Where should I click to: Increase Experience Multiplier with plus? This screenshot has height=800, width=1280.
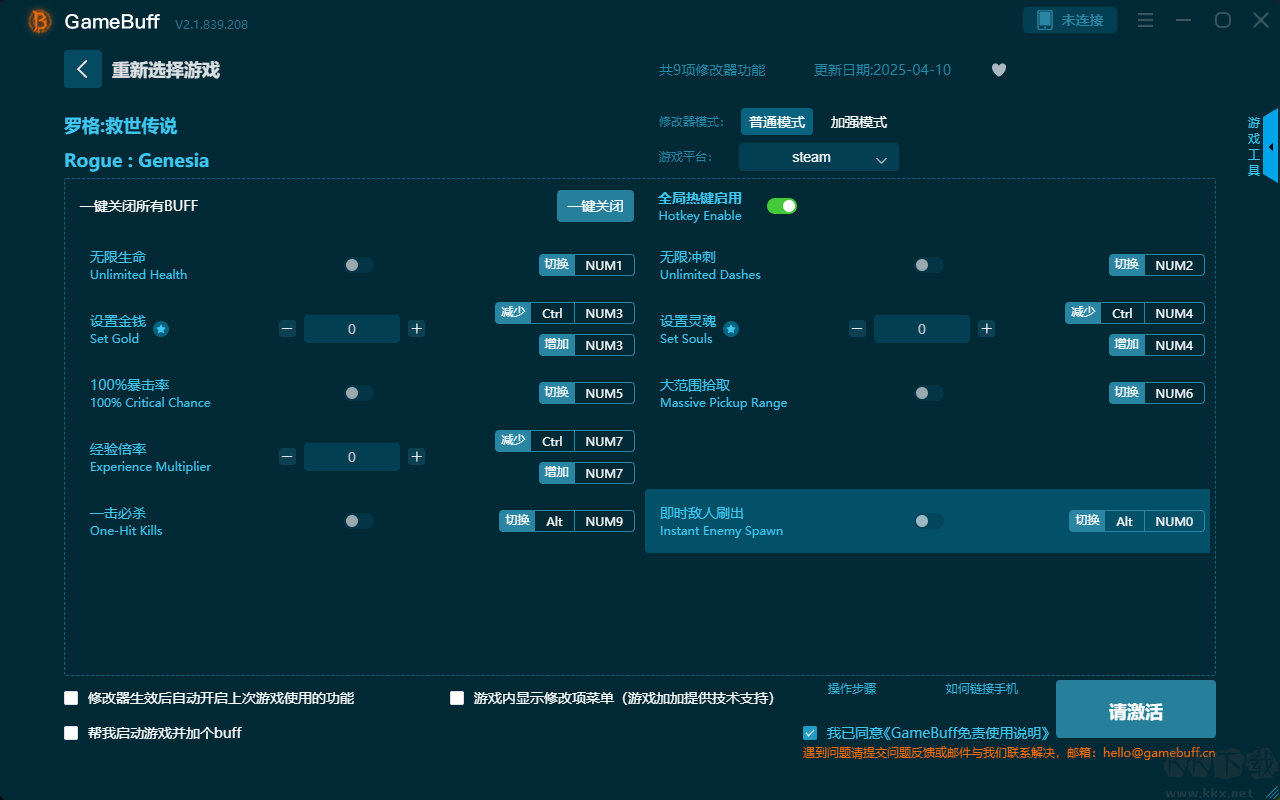[x=417, y=457]
